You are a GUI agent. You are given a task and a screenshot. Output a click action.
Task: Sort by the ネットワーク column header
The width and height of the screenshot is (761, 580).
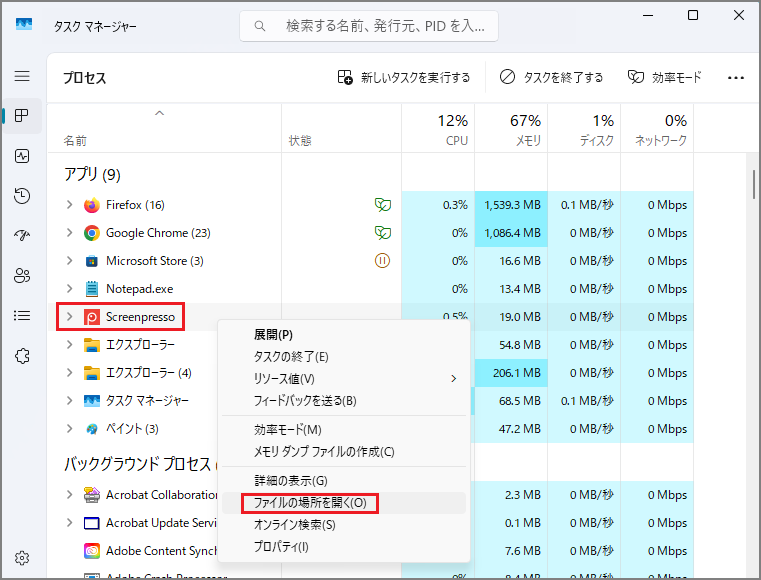(x=657, y=129)
